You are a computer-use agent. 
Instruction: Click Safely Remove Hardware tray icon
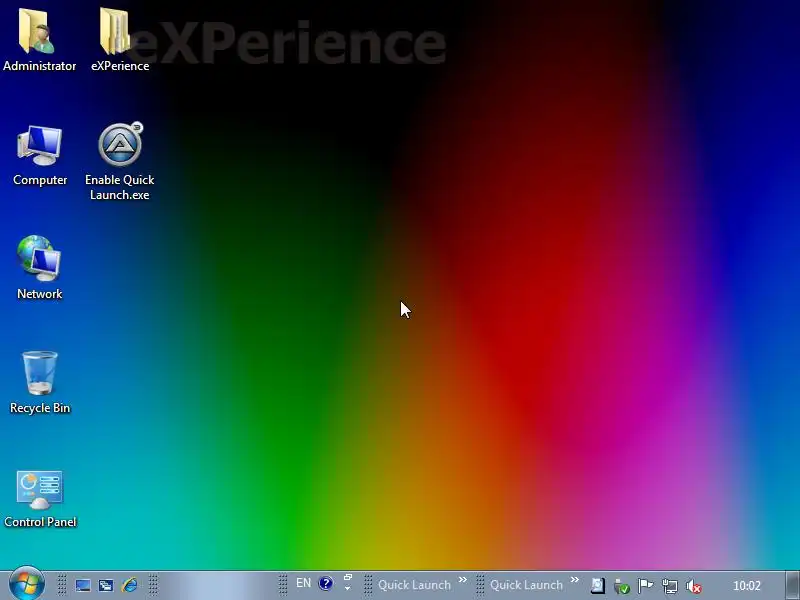(x=621, y=586)
